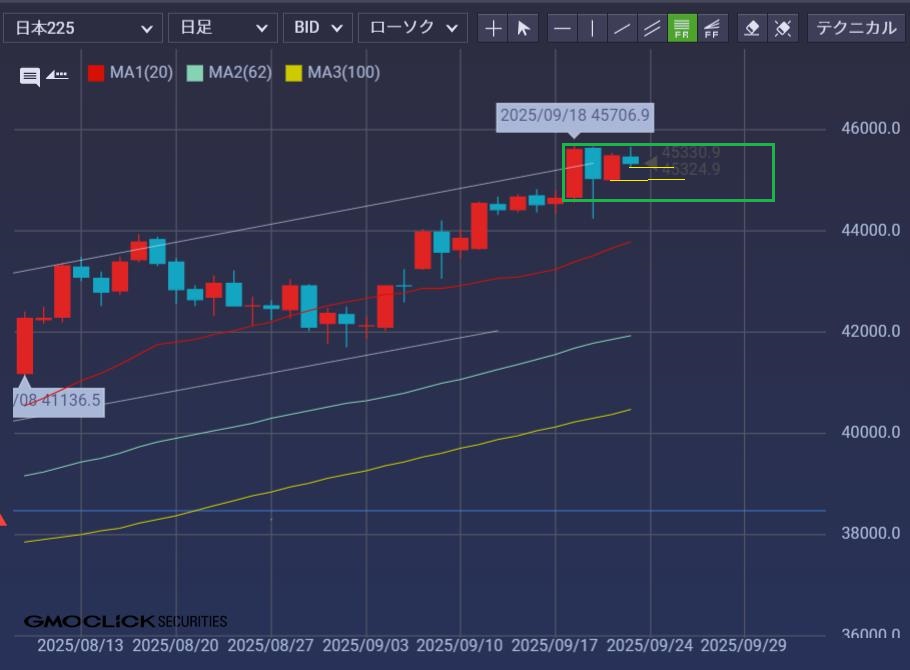This screenshot has height=670, width=910.
Task: Select the crosshair cursor tool
Action: point(493,28)
